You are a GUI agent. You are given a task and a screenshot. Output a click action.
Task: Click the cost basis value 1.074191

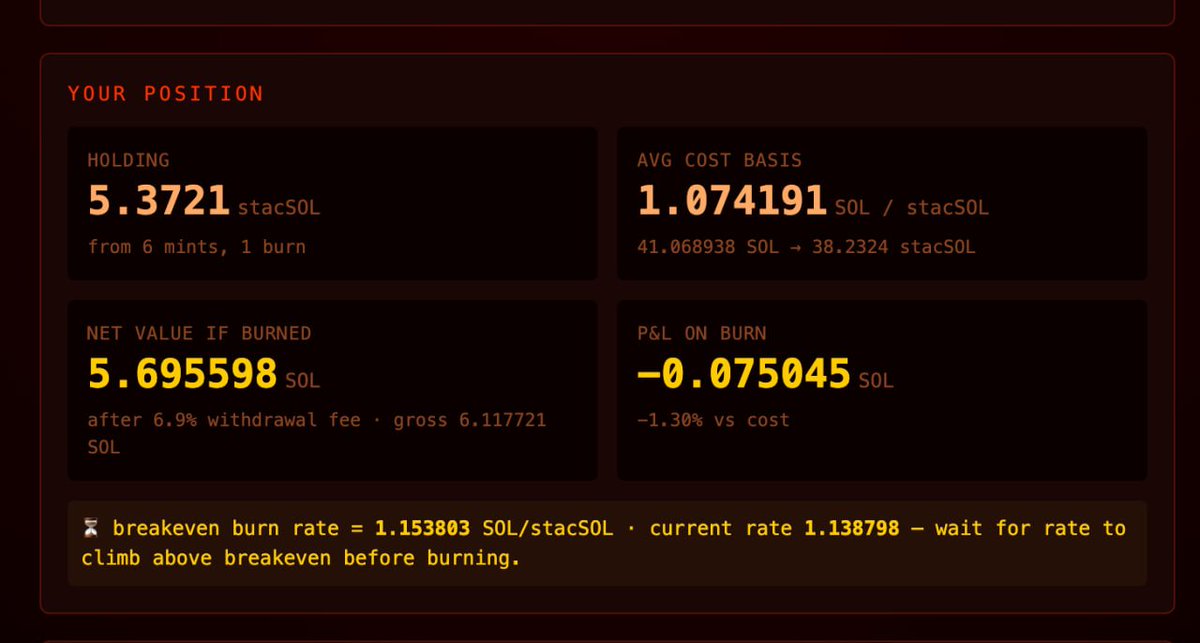coord(733,201)
